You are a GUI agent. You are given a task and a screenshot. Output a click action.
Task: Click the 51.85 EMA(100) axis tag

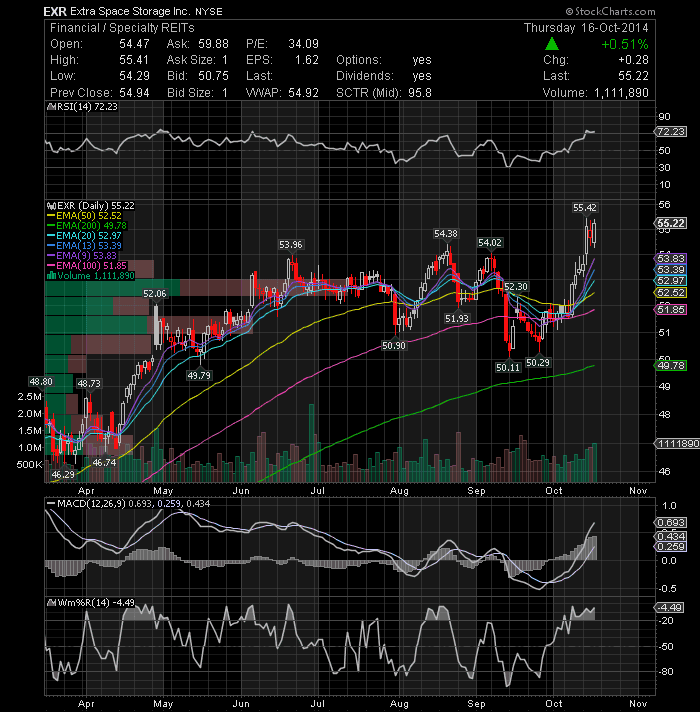670,310
